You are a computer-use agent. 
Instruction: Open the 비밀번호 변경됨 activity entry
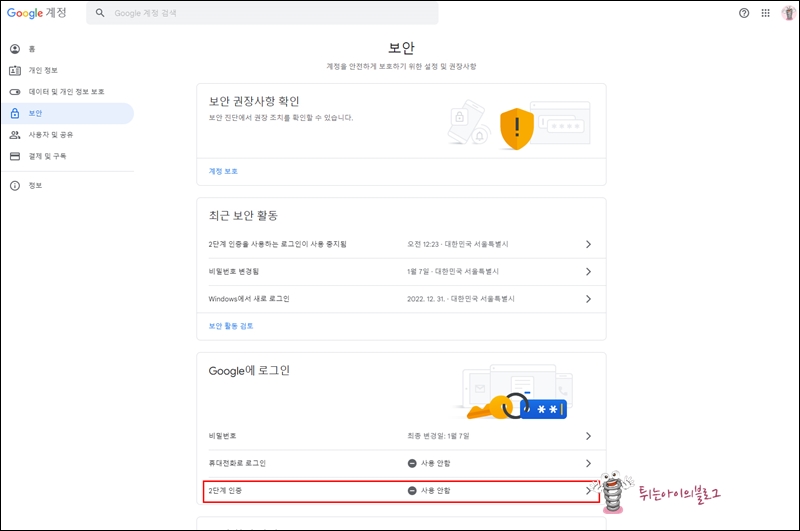(x=402, y=272)
